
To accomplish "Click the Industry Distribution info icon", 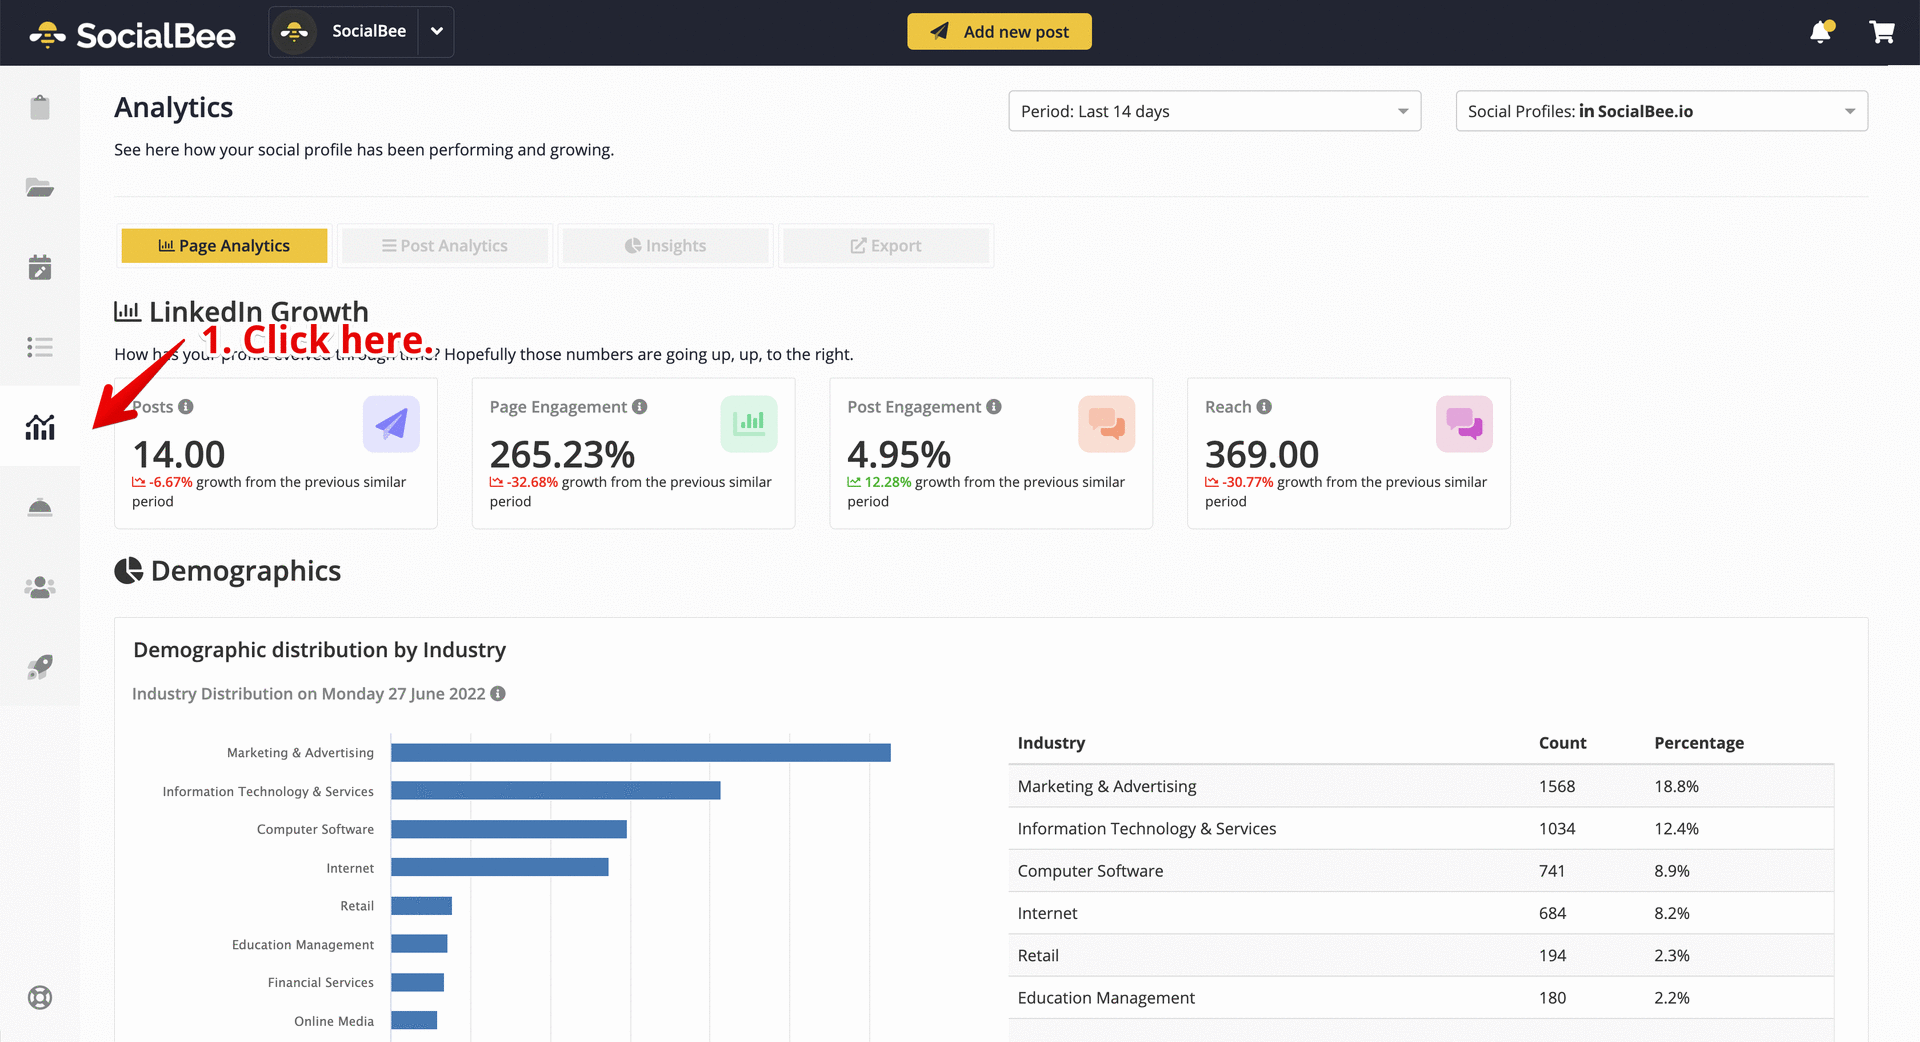I will (498, 694).
